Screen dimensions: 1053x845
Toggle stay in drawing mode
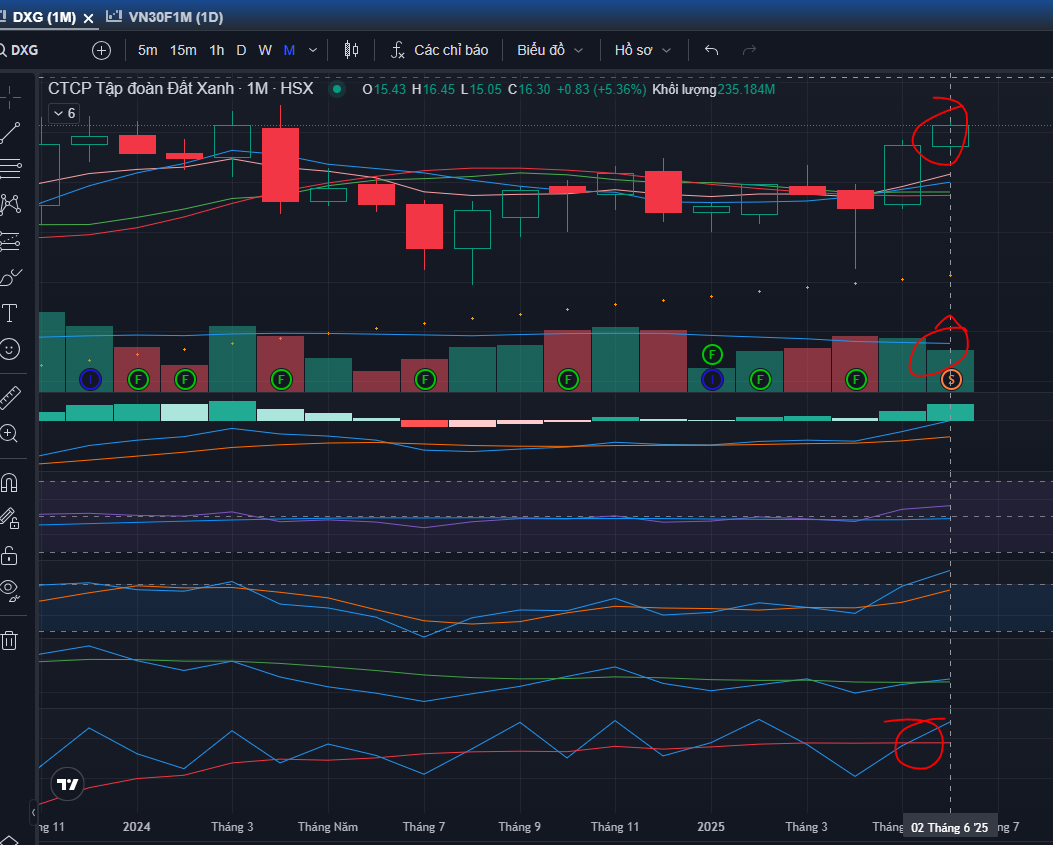(x=9, y=519)
